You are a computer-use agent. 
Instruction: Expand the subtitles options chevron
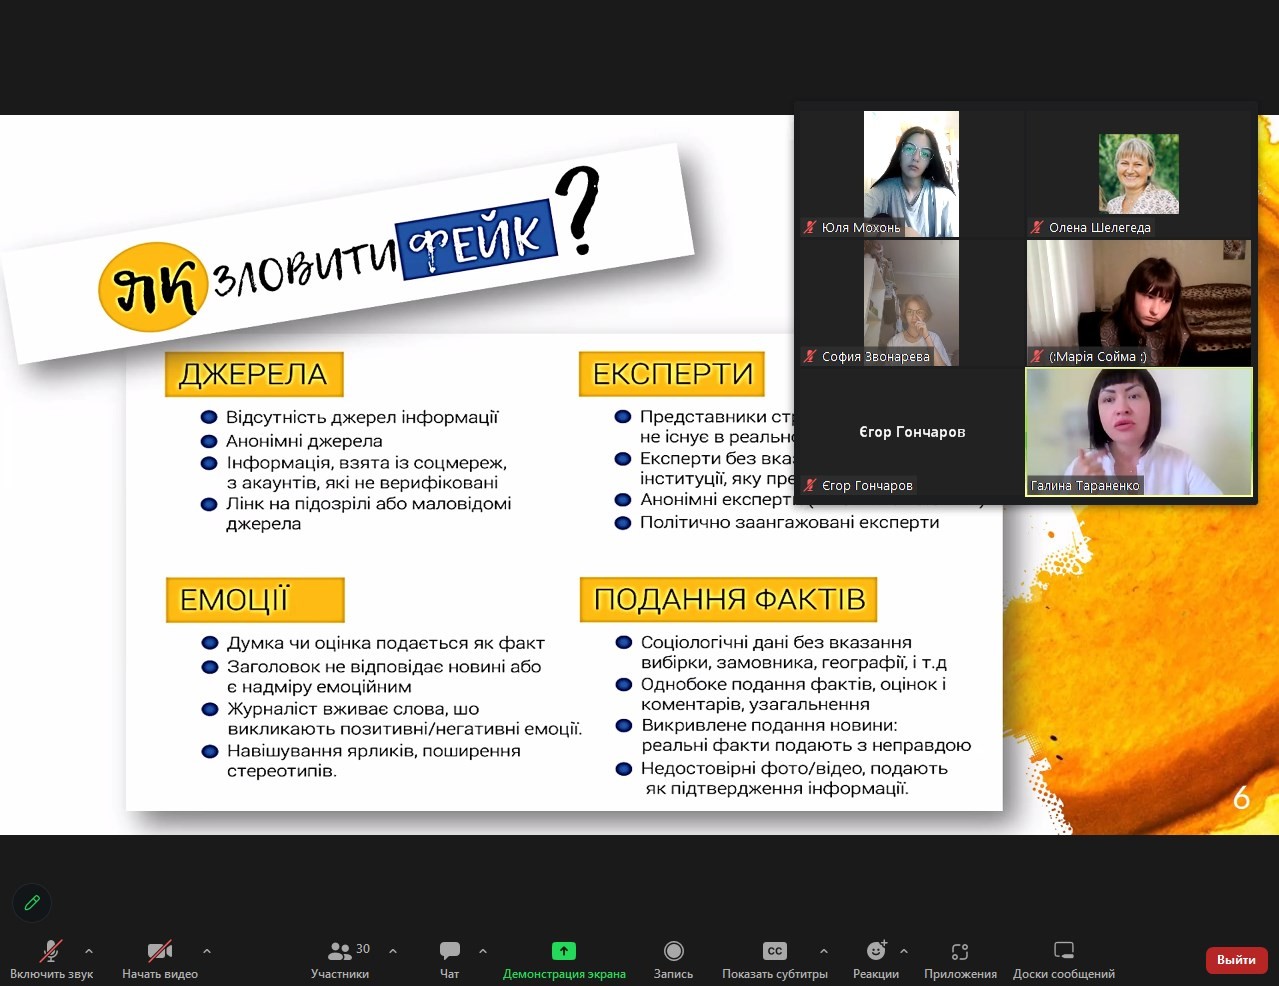[x=823, y=951]
